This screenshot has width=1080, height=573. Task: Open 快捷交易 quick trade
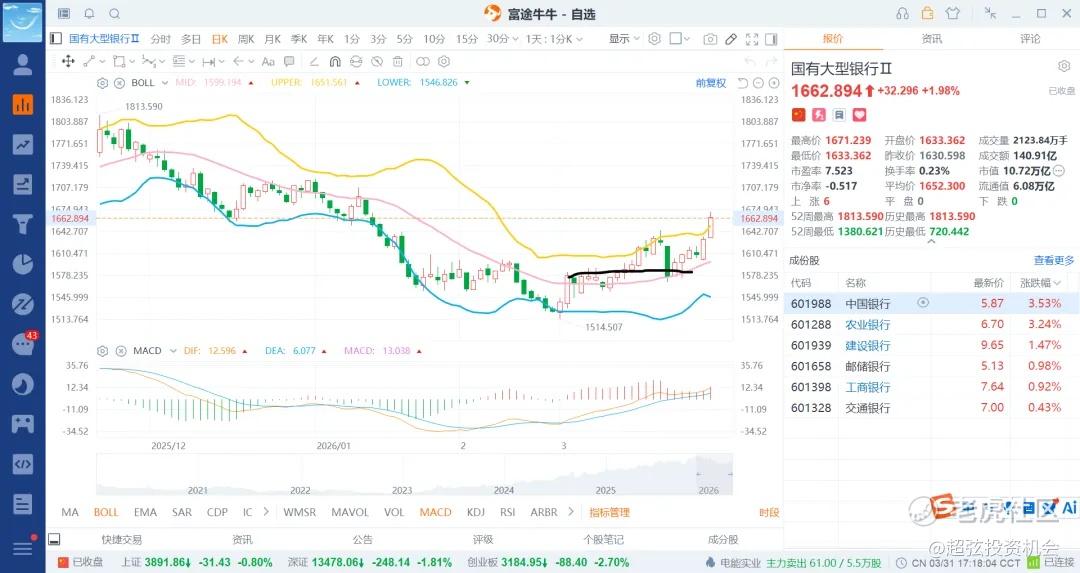point(121,539)
